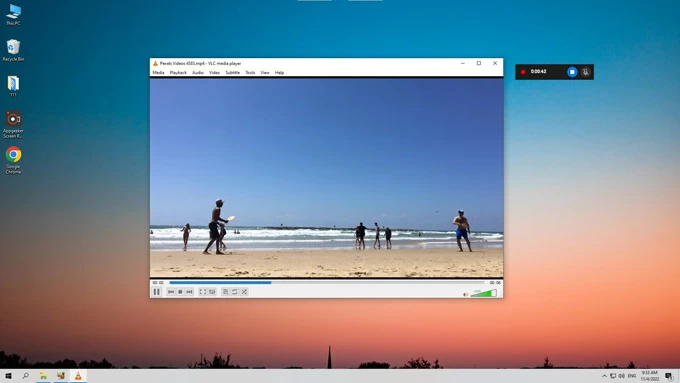The image size is (680, 383).
Task: Expand hidden system tray icons
Action: click(x=604, y=376)
